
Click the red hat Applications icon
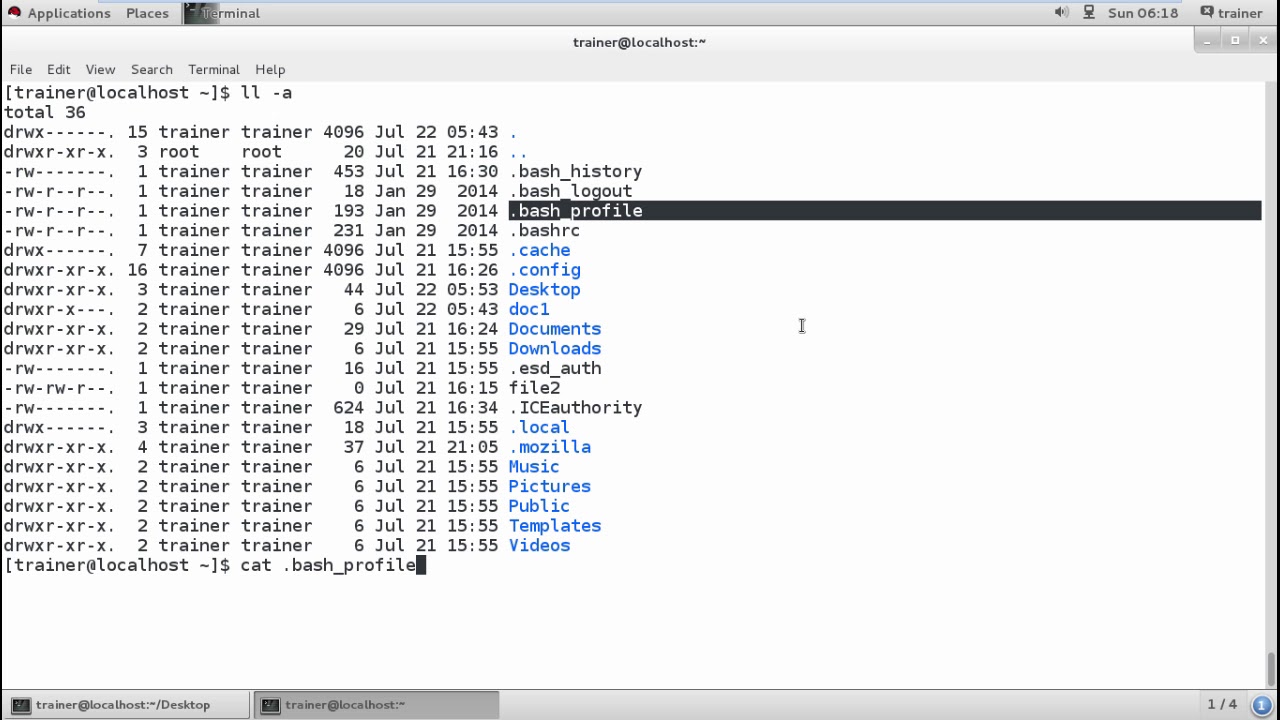(x=14, y=13)
